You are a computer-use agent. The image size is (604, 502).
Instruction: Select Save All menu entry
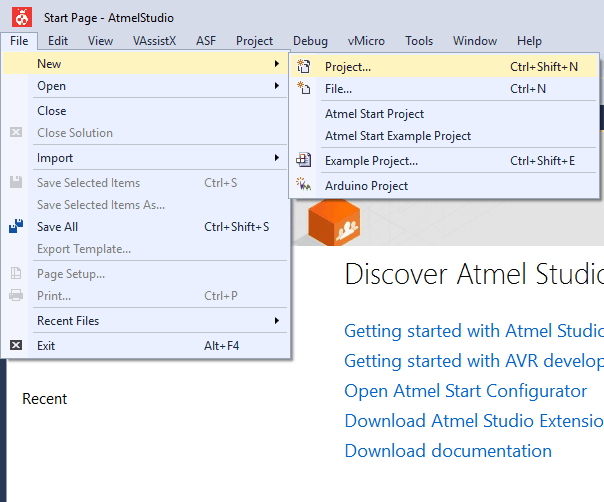point(146,227)
